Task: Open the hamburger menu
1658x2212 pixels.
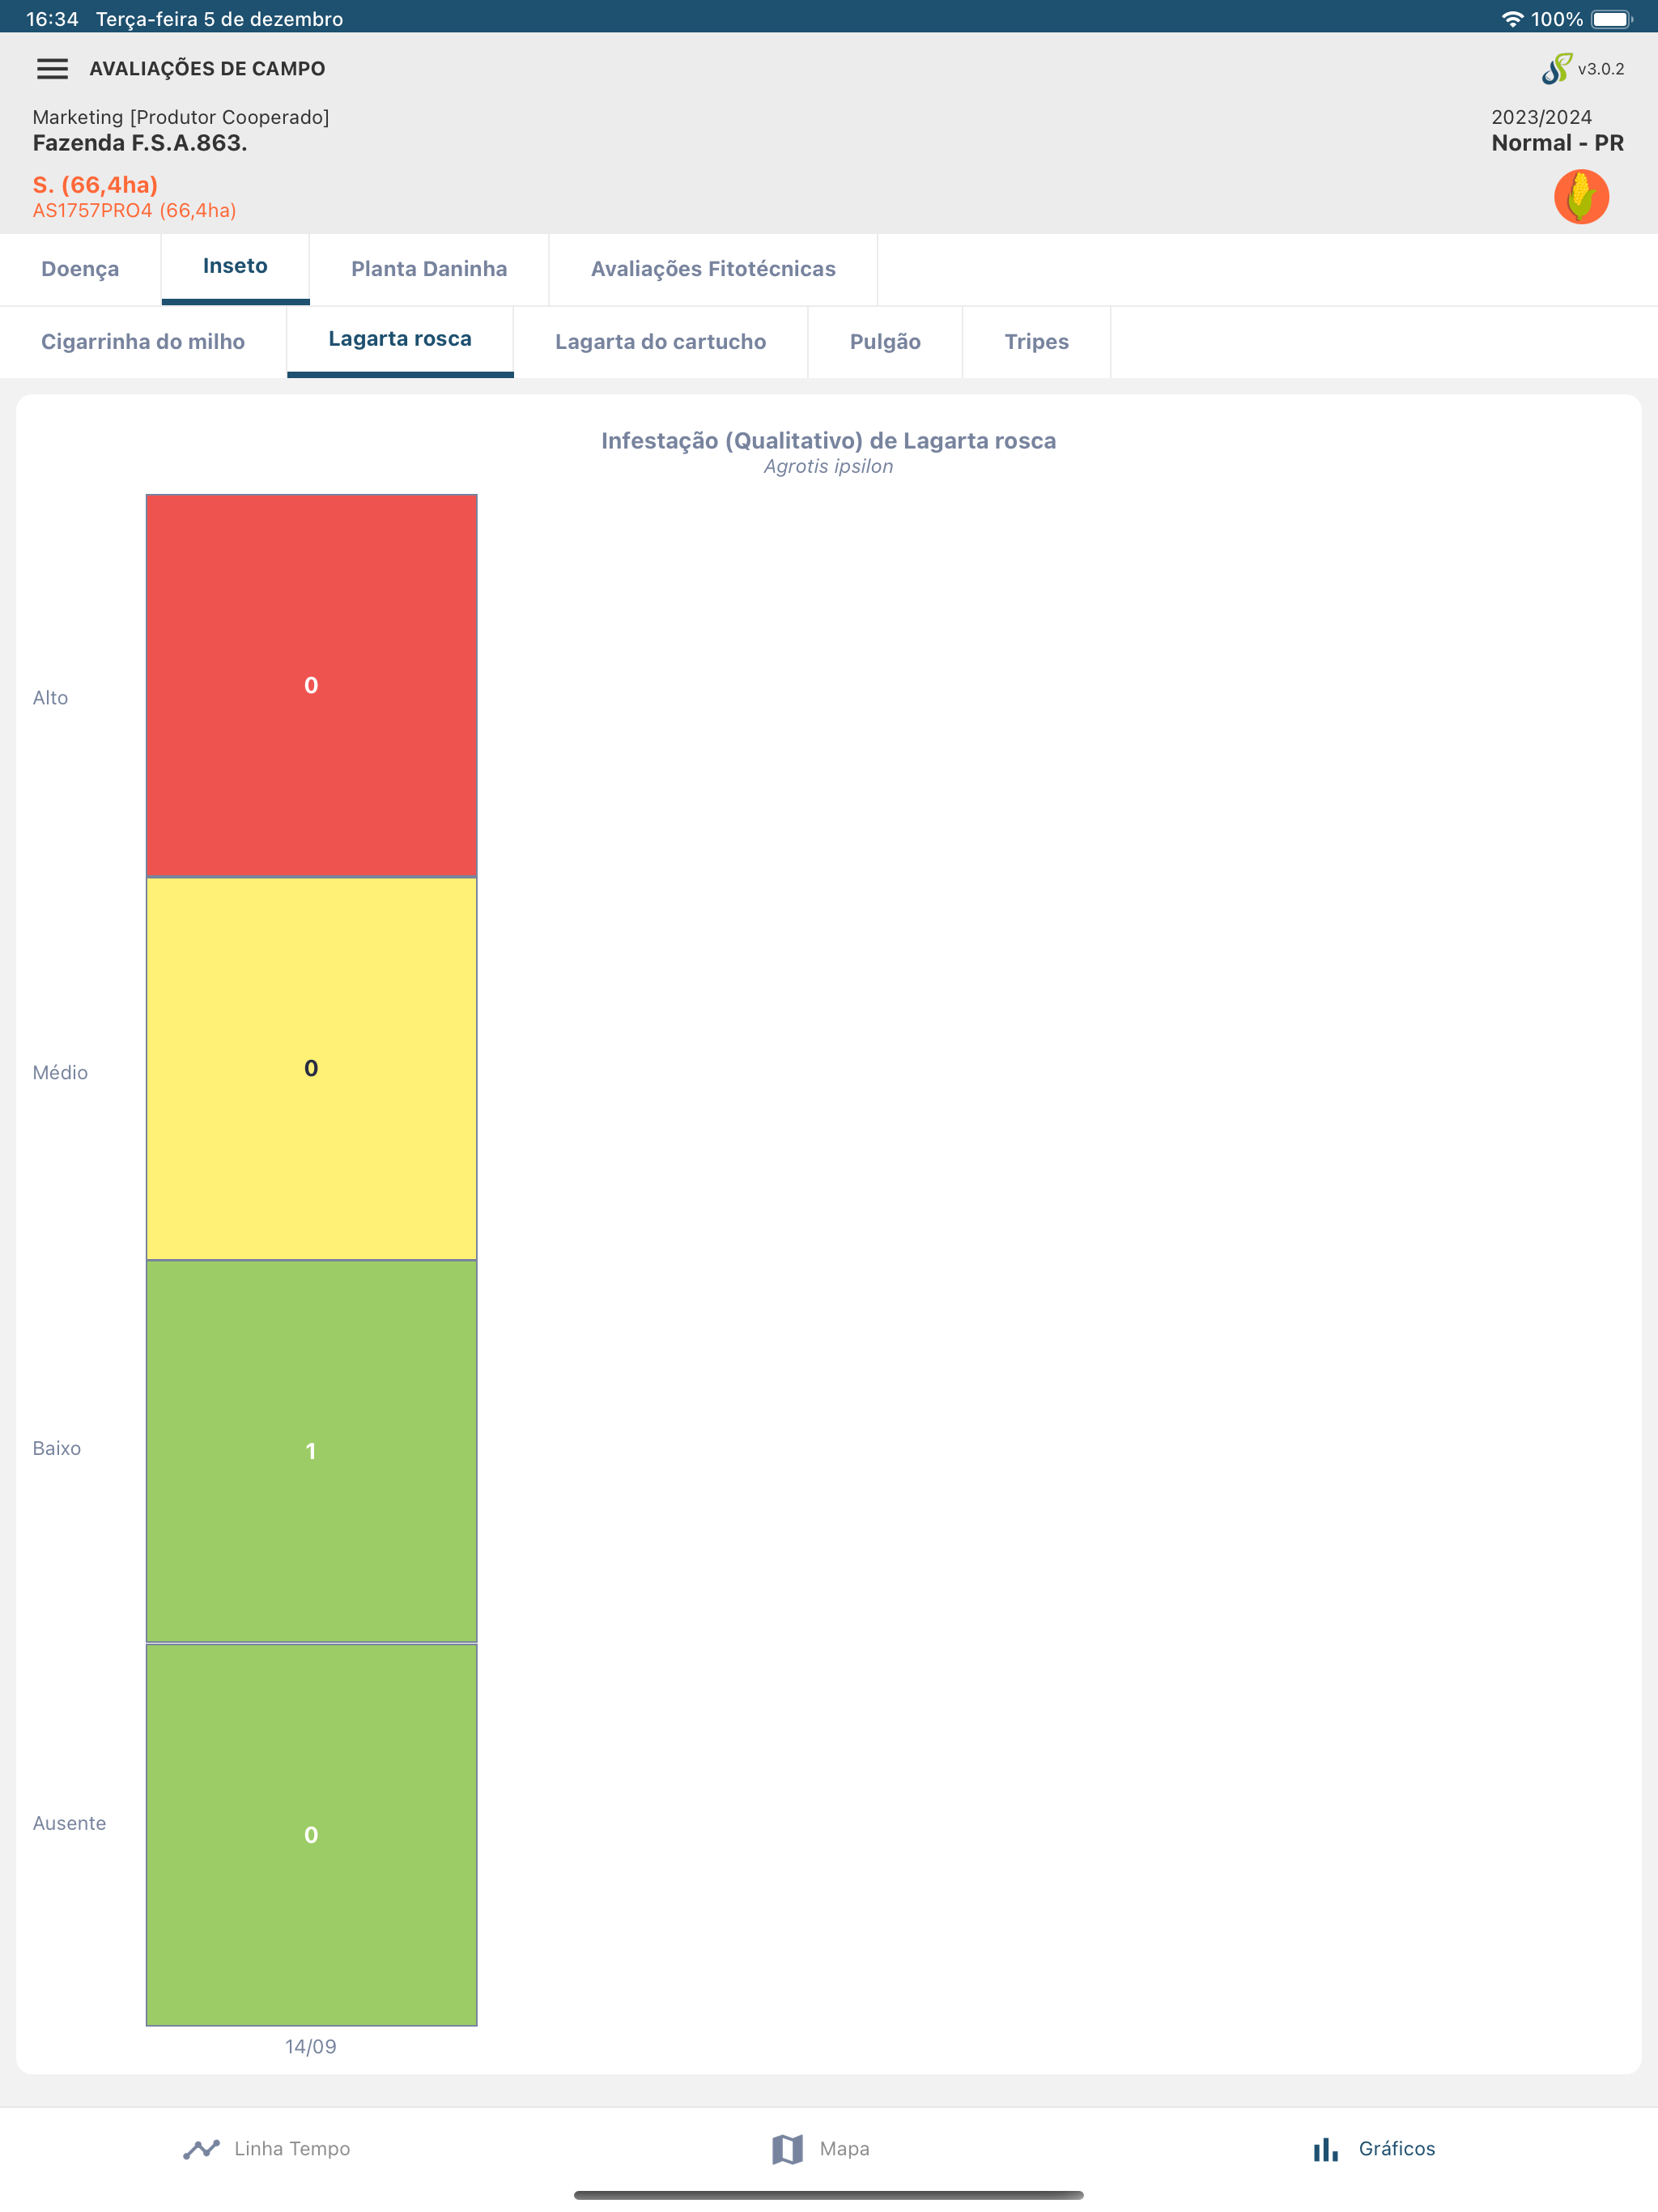Action: pos(52,68)
